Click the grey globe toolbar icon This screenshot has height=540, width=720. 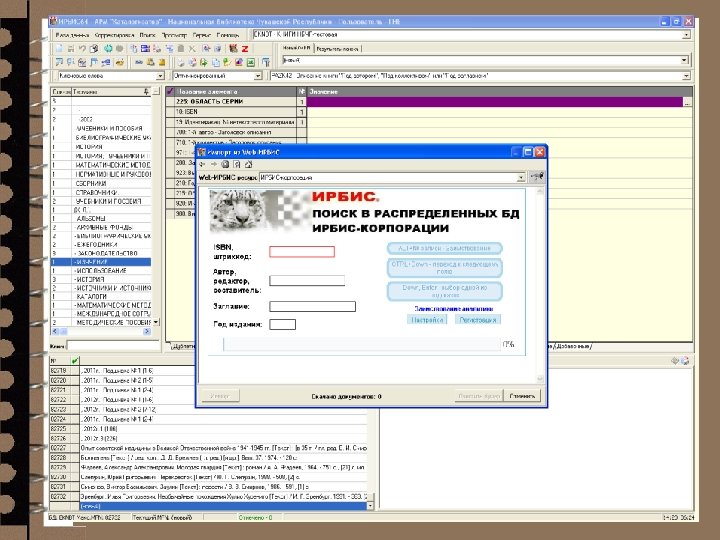pos(119,48)
